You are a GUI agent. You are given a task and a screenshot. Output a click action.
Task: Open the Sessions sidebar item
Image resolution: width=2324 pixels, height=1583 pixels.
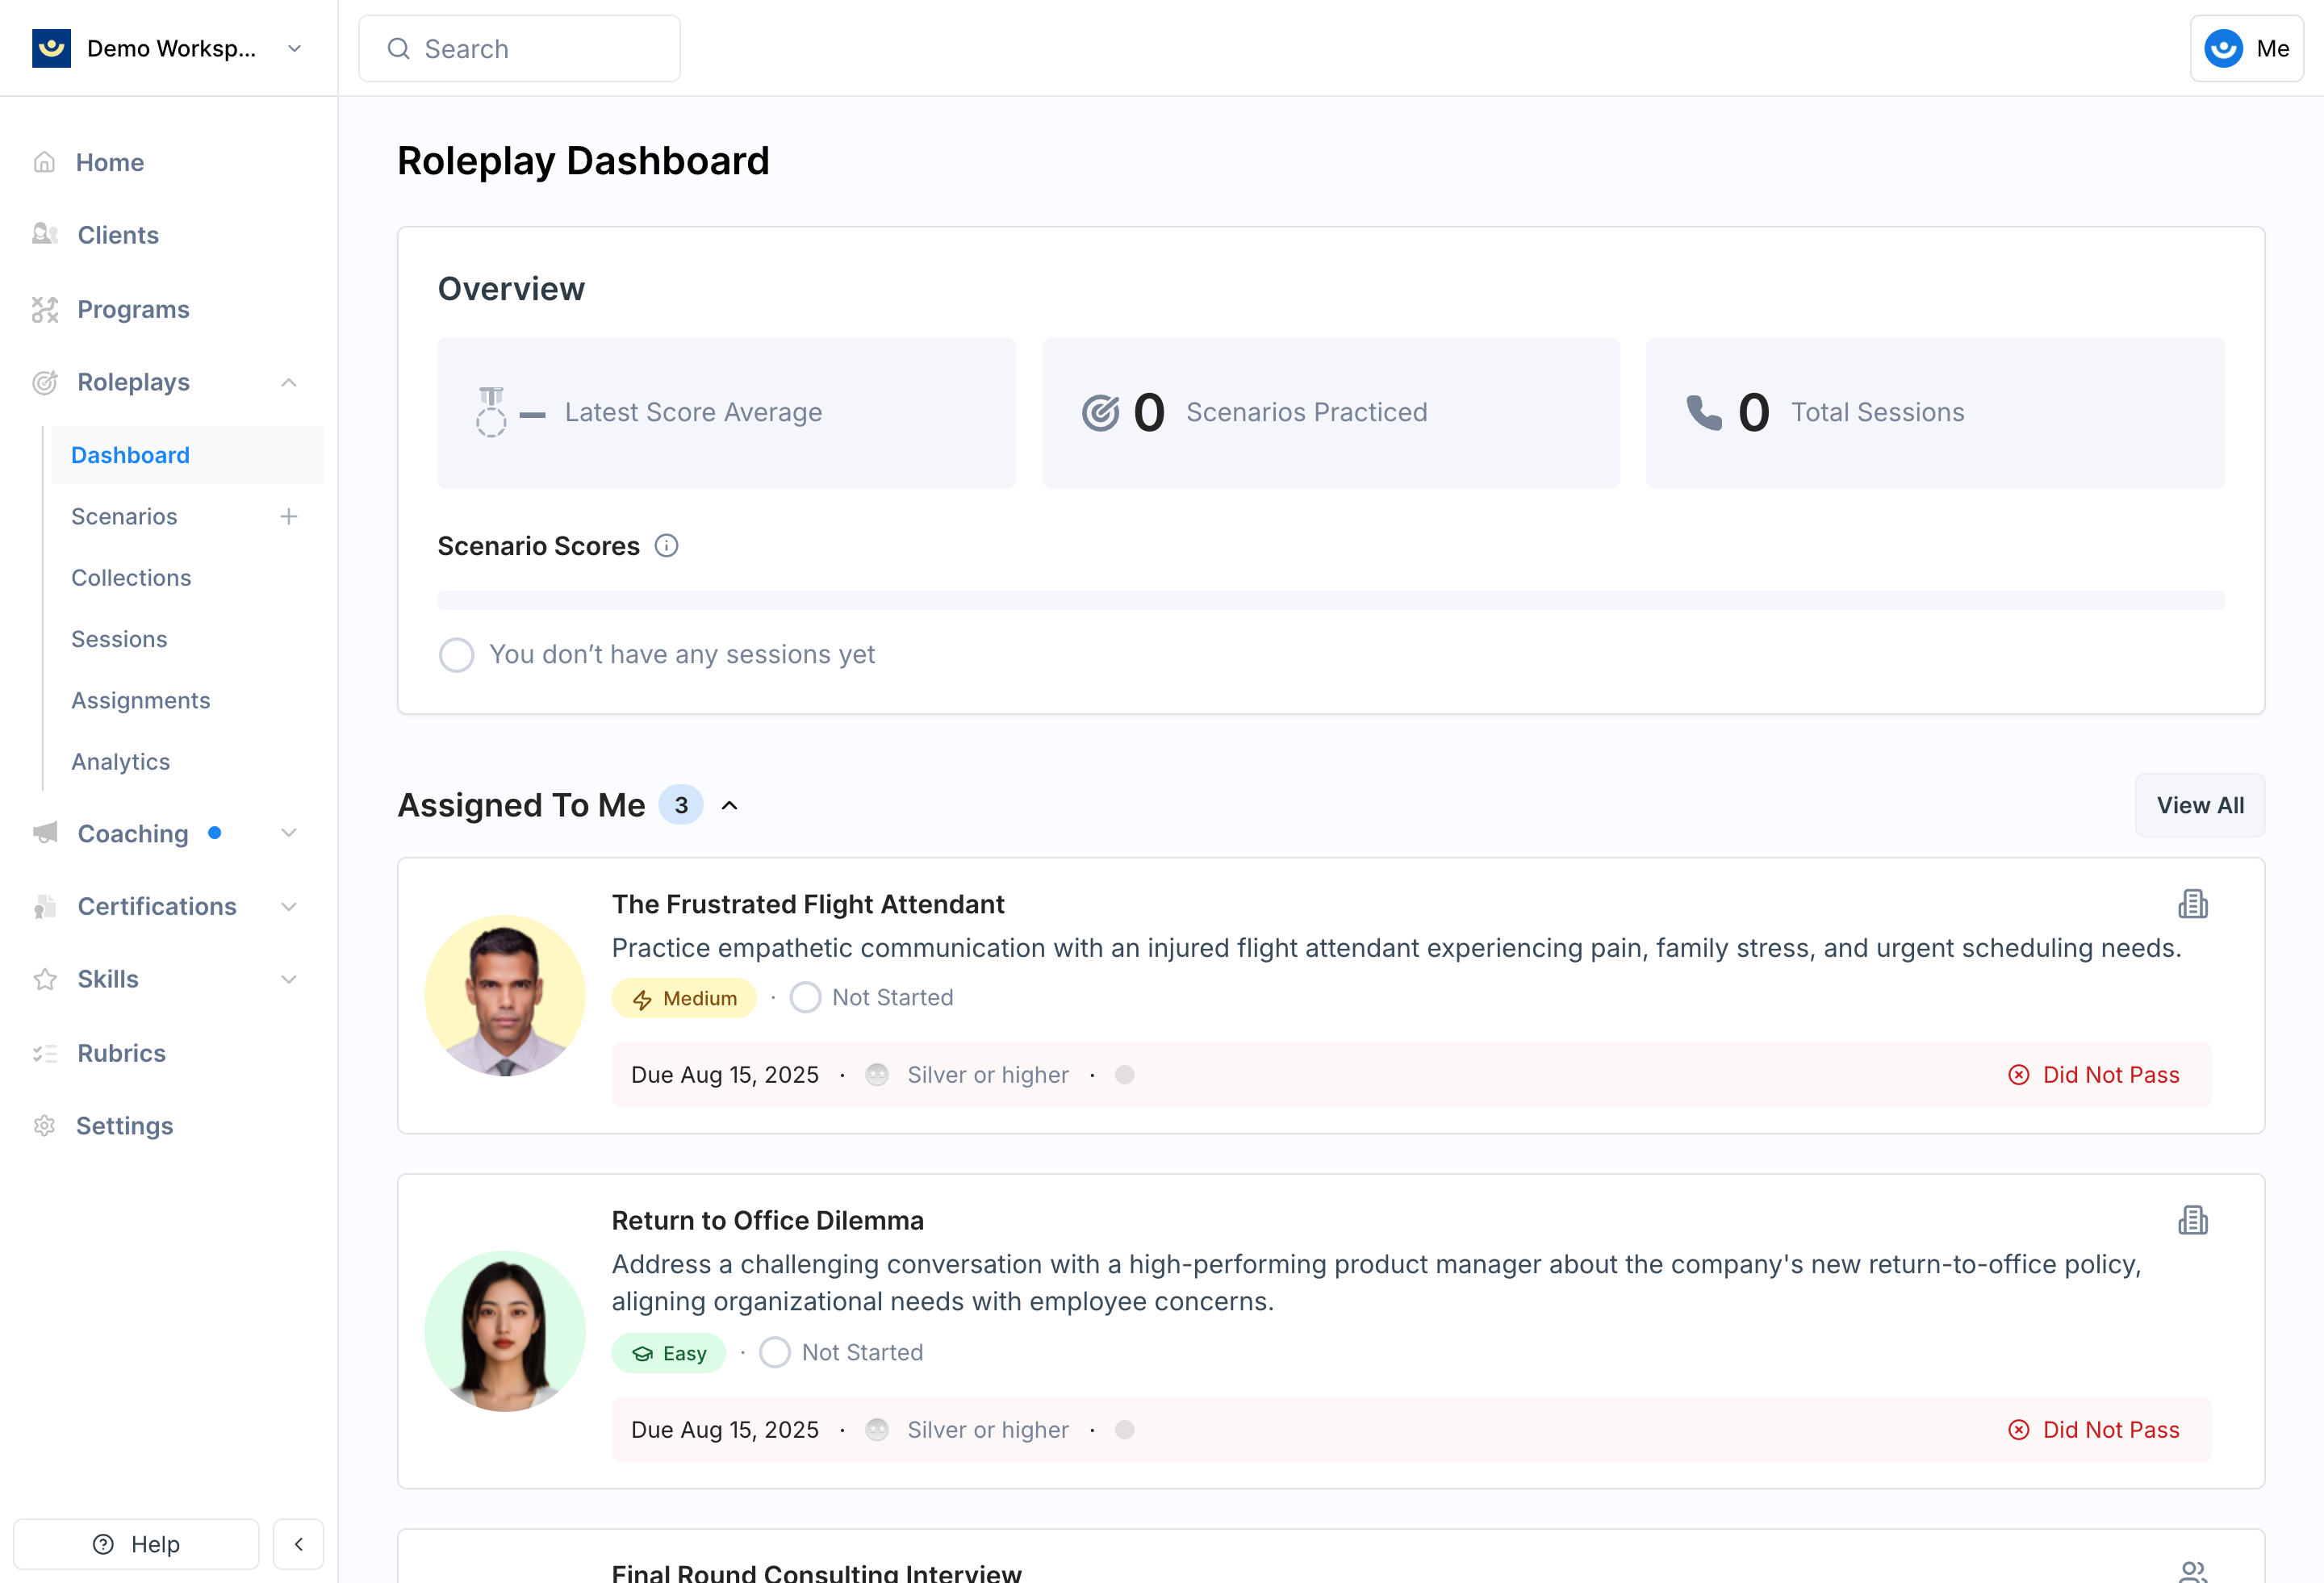pyautogui.click(x=119, y=639)
